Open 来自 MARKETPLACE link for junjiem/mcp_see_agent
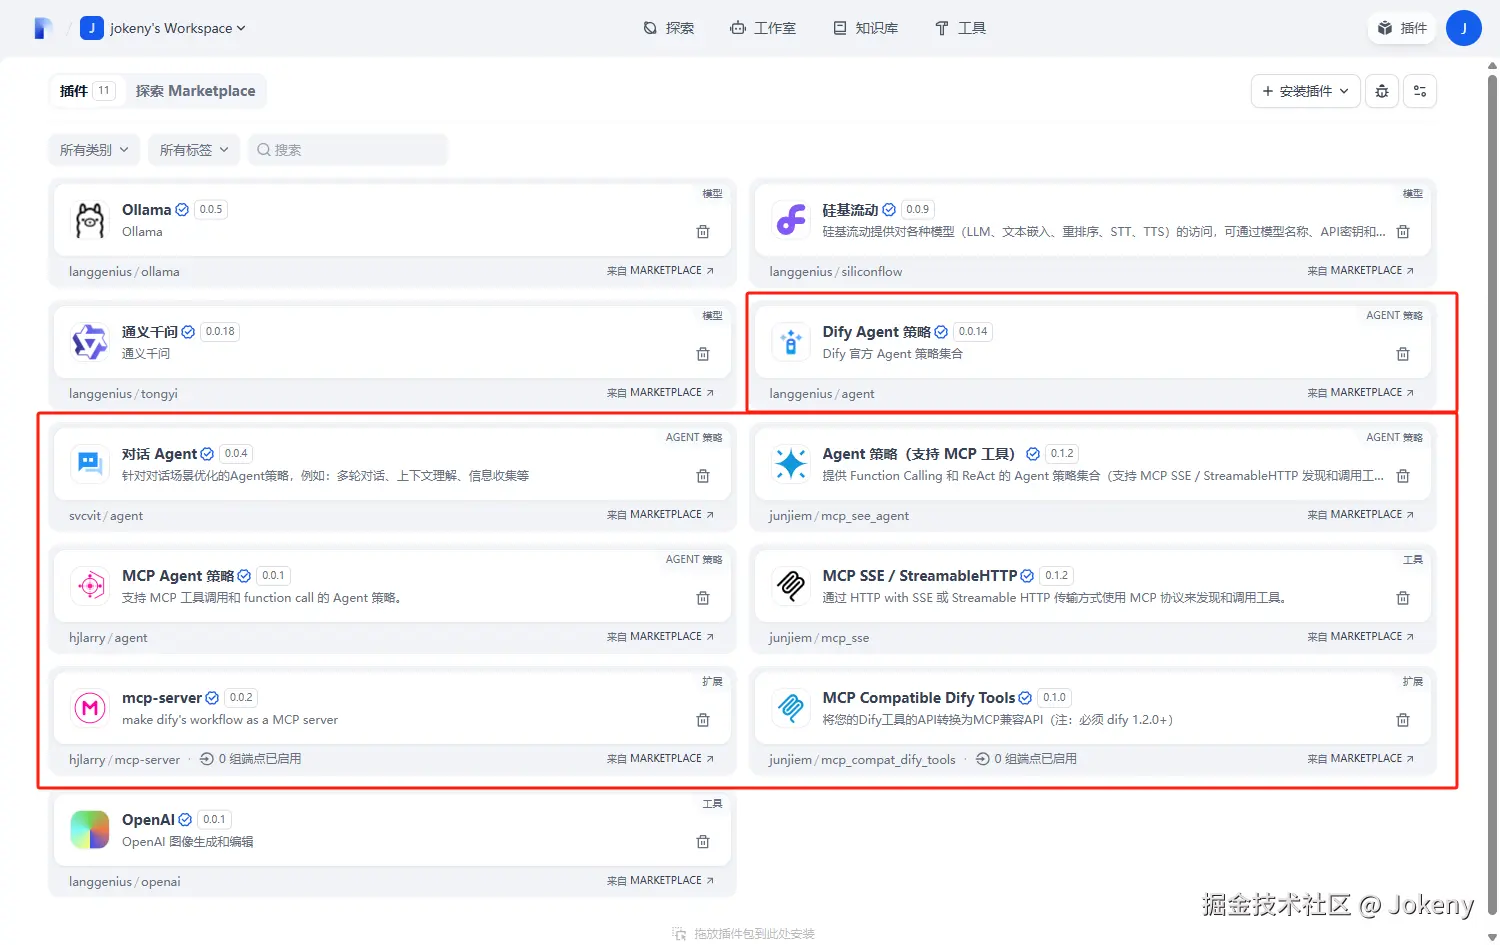Screen dimensions: 1500x945 pyautogui.click(x=1361, y=515)
